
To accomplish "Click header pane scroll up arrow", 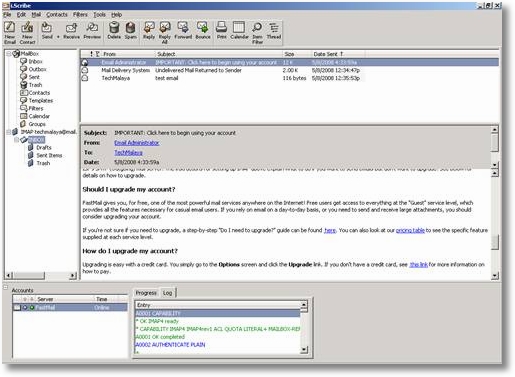I will point(495,129).
